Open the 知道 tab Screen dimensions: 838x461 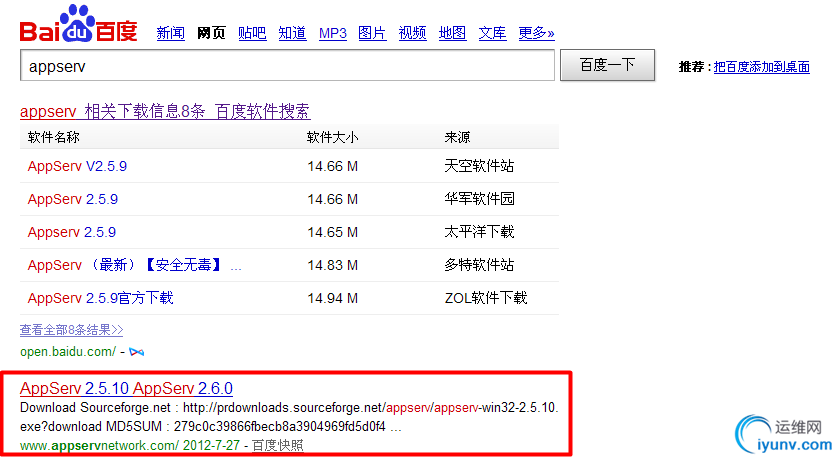(292, 33)
